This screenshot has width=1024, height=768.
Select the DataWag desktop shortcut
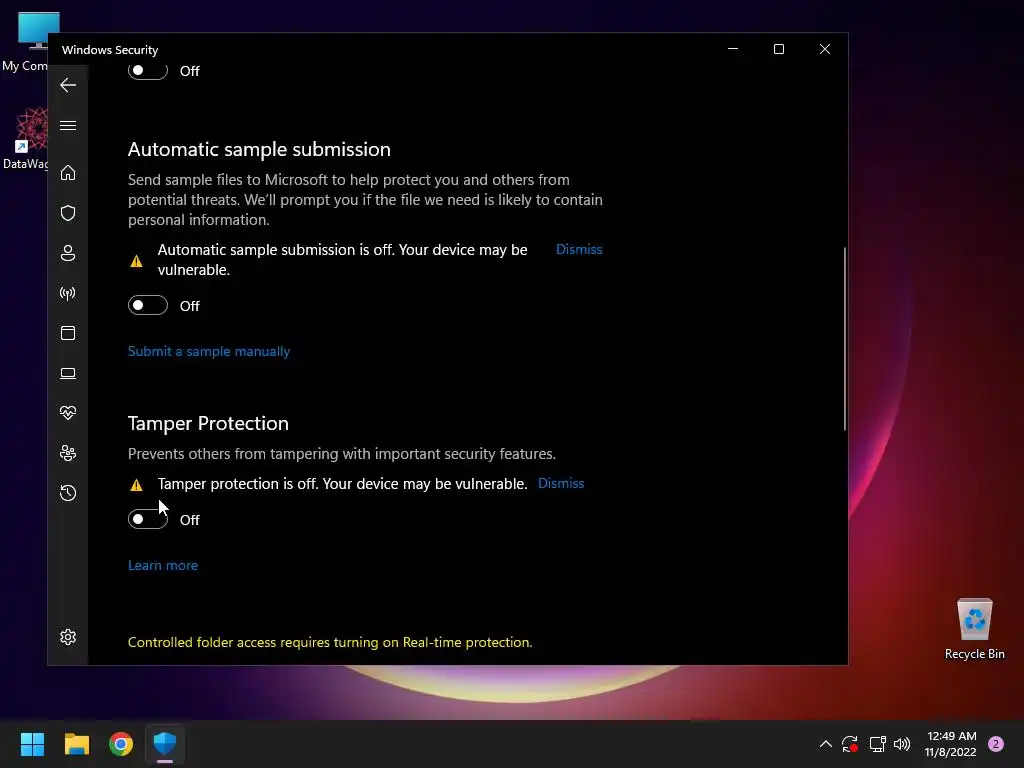coord(25,139)
